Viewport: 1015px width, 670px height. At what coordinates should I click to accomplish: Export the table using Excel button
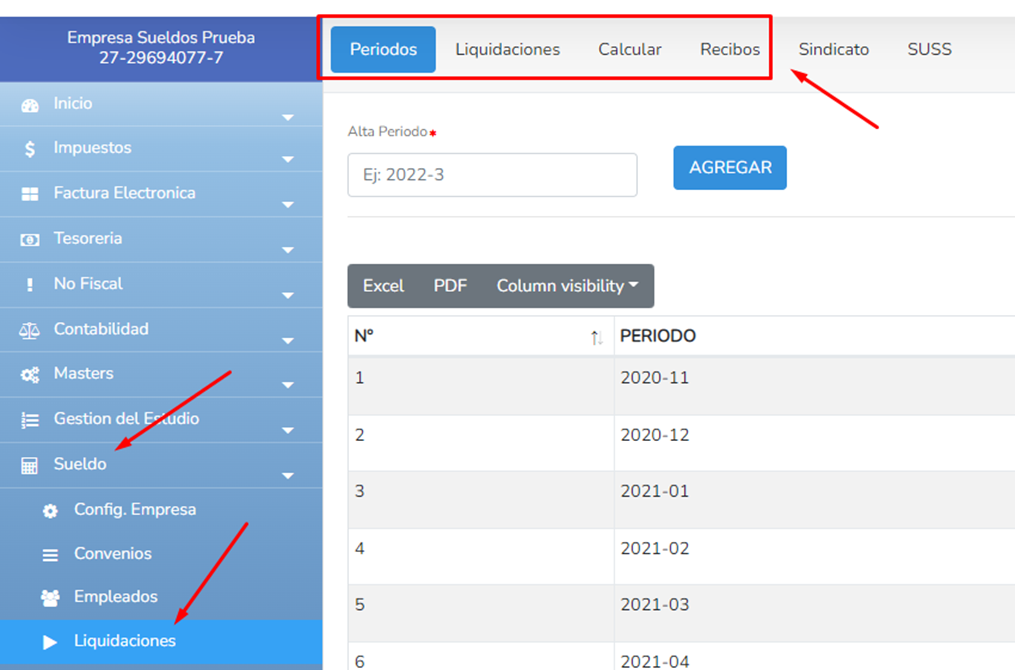[x=383, y=286]
